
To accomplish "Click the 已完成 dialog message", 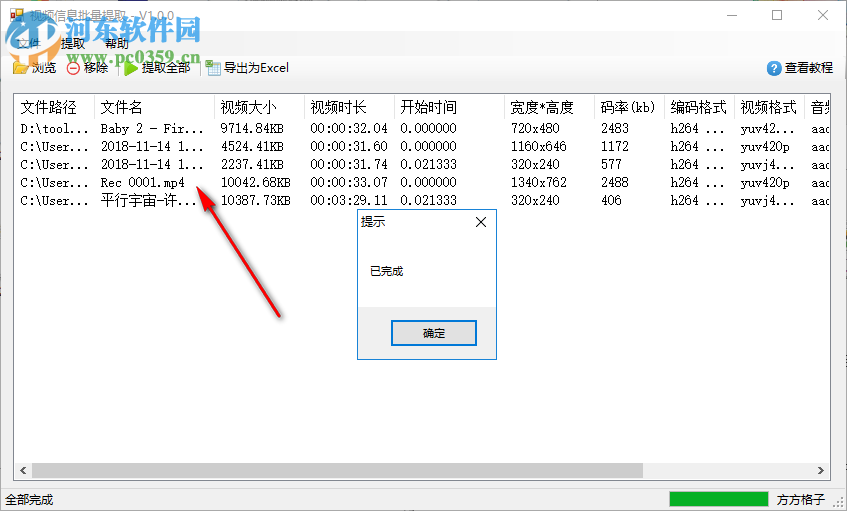I will (386, 271).
